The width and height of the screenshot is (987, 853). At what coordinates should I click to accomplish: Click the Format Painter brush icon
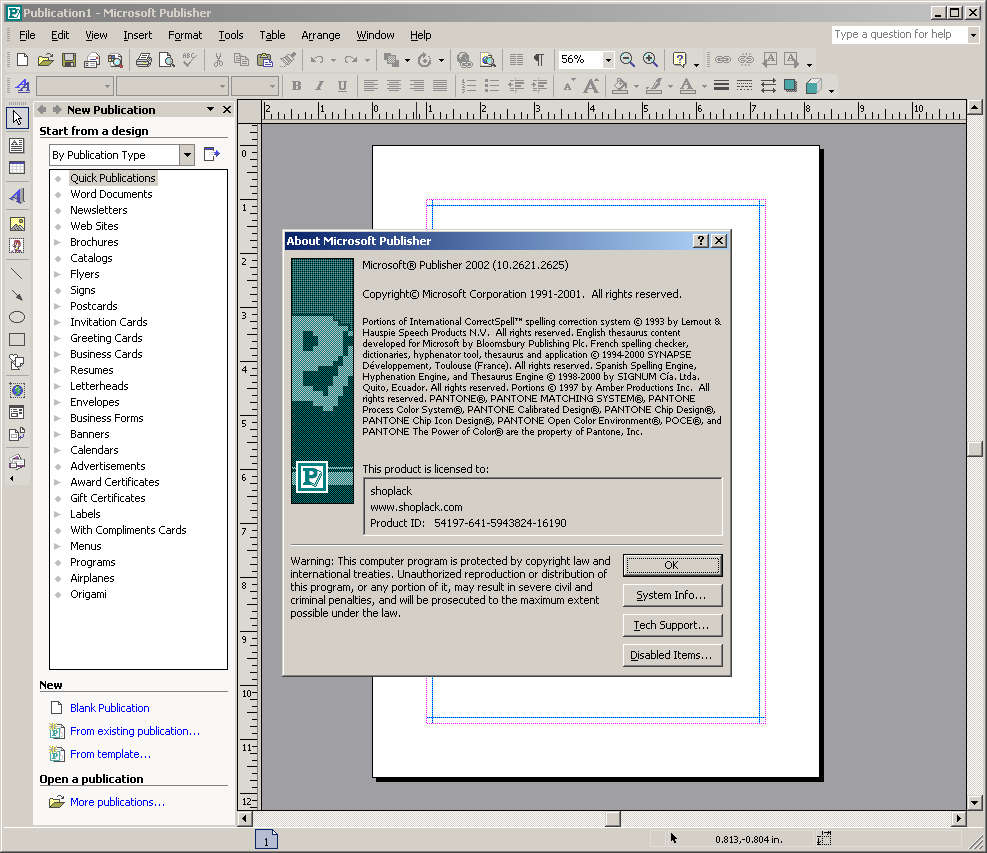[288, 60]
